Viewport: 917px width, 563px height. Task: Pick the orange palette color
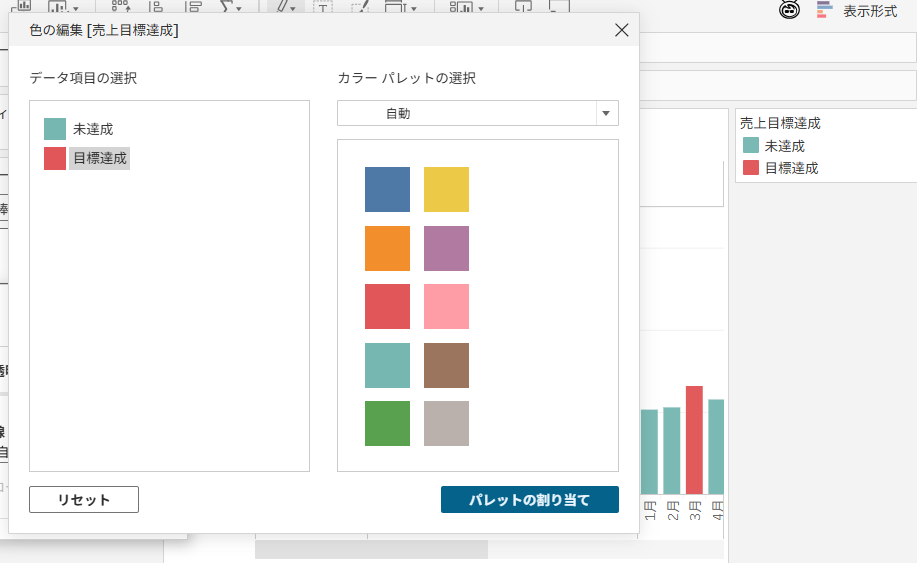pyautogui.click(x=387, y=248)
